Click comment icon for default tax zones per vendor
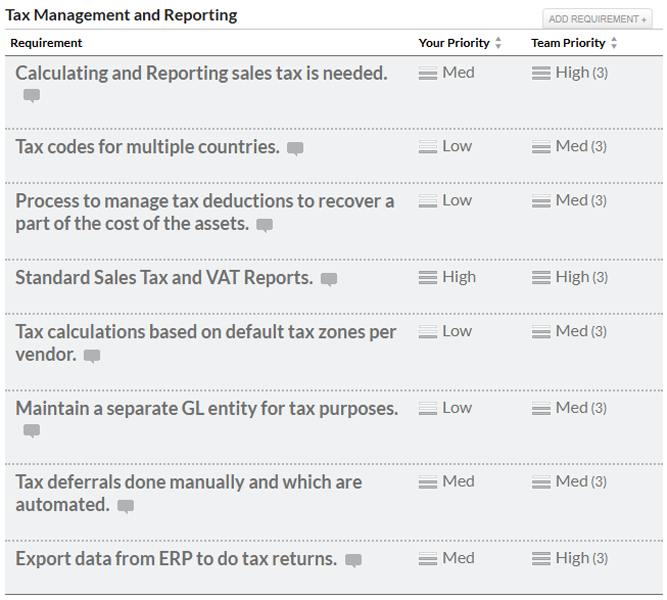Image resolution: width=667 pixels, height=600 pixels. coord(92,356)
